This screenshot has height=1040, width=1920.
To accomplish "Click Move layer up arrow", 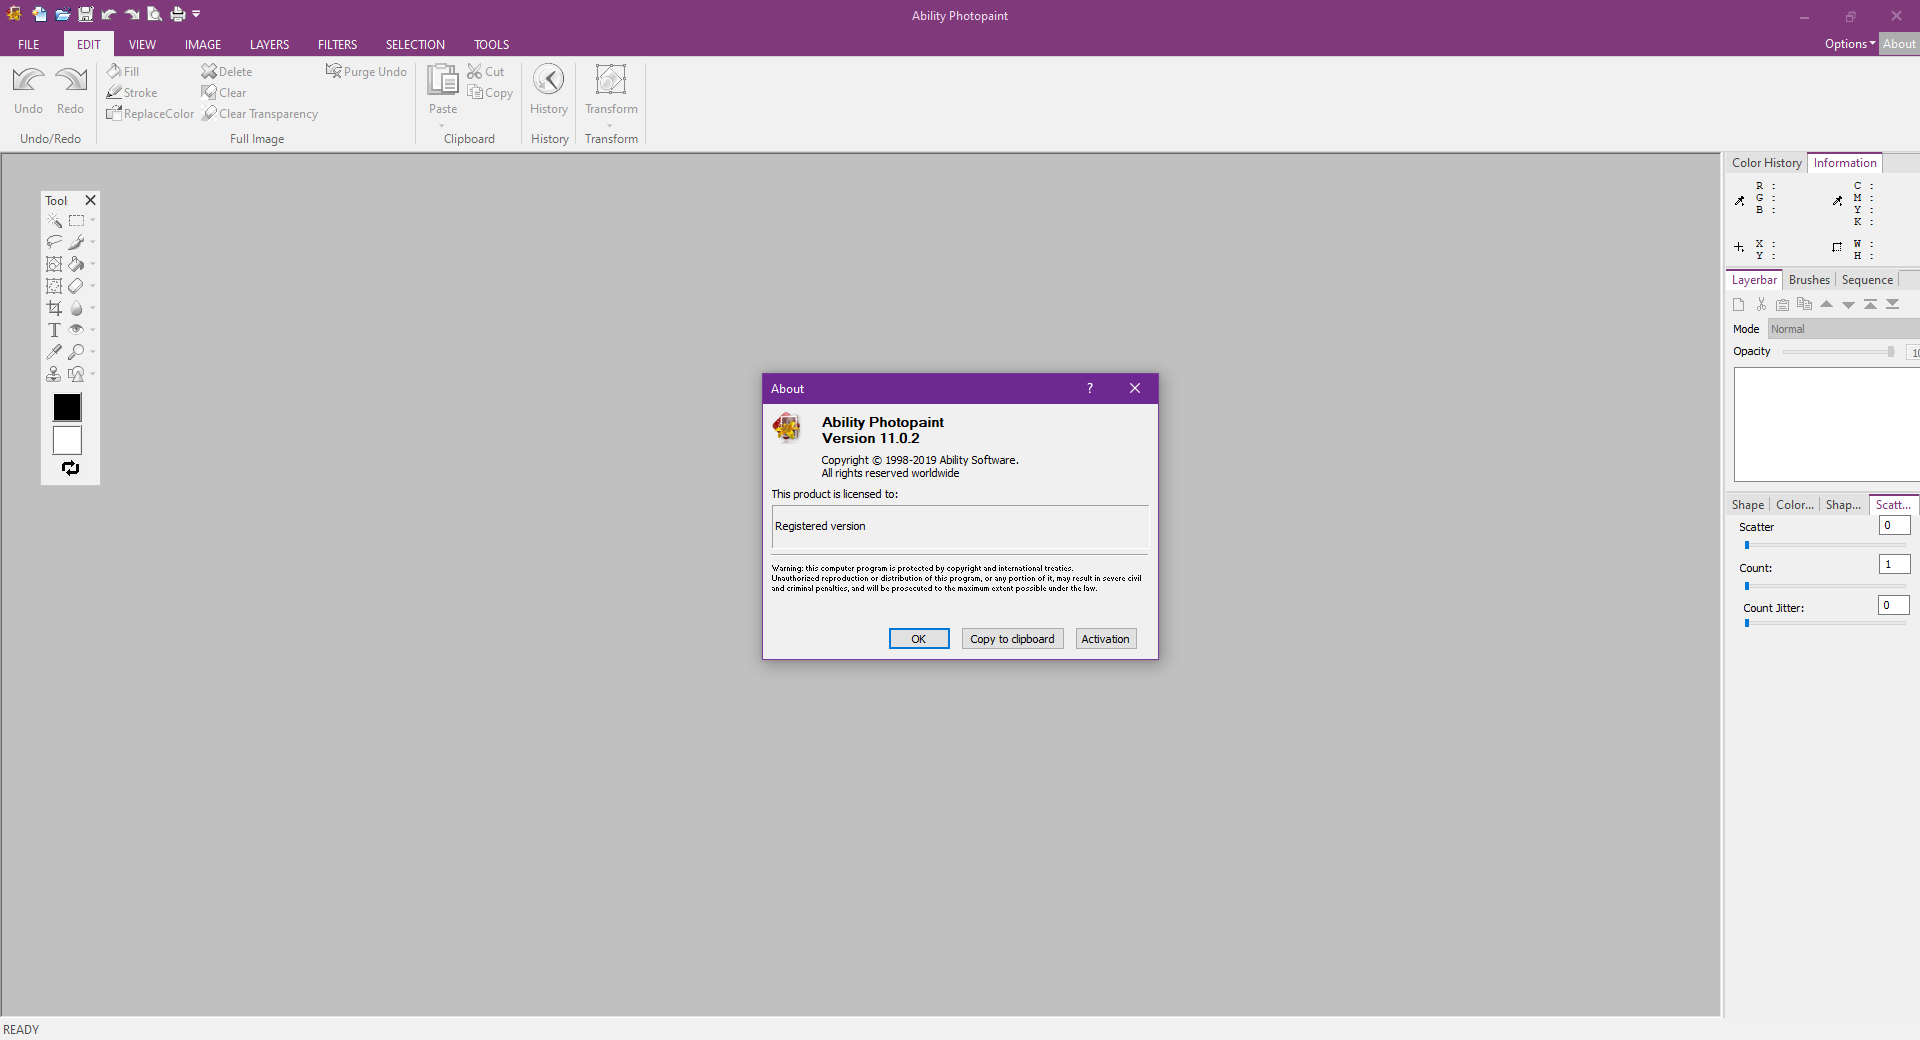I will pos(1826,304).
